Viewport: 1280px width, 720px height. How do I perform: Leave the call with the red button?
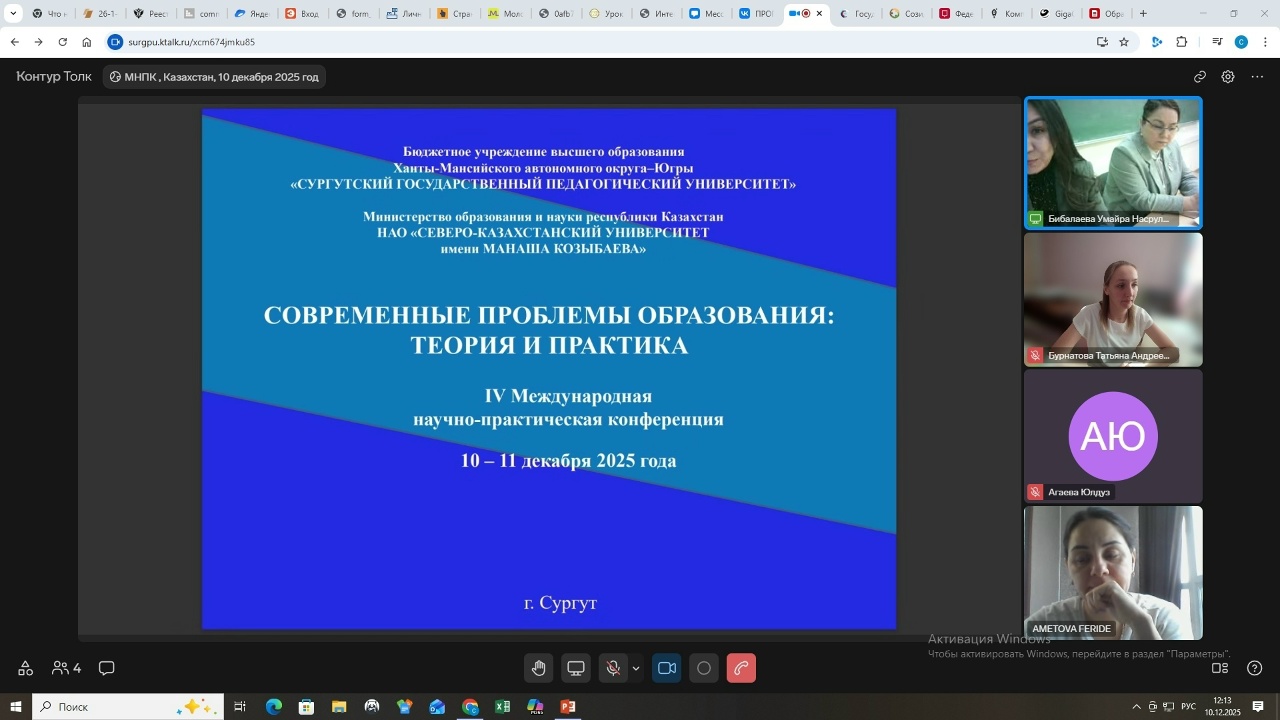(741, 668)
